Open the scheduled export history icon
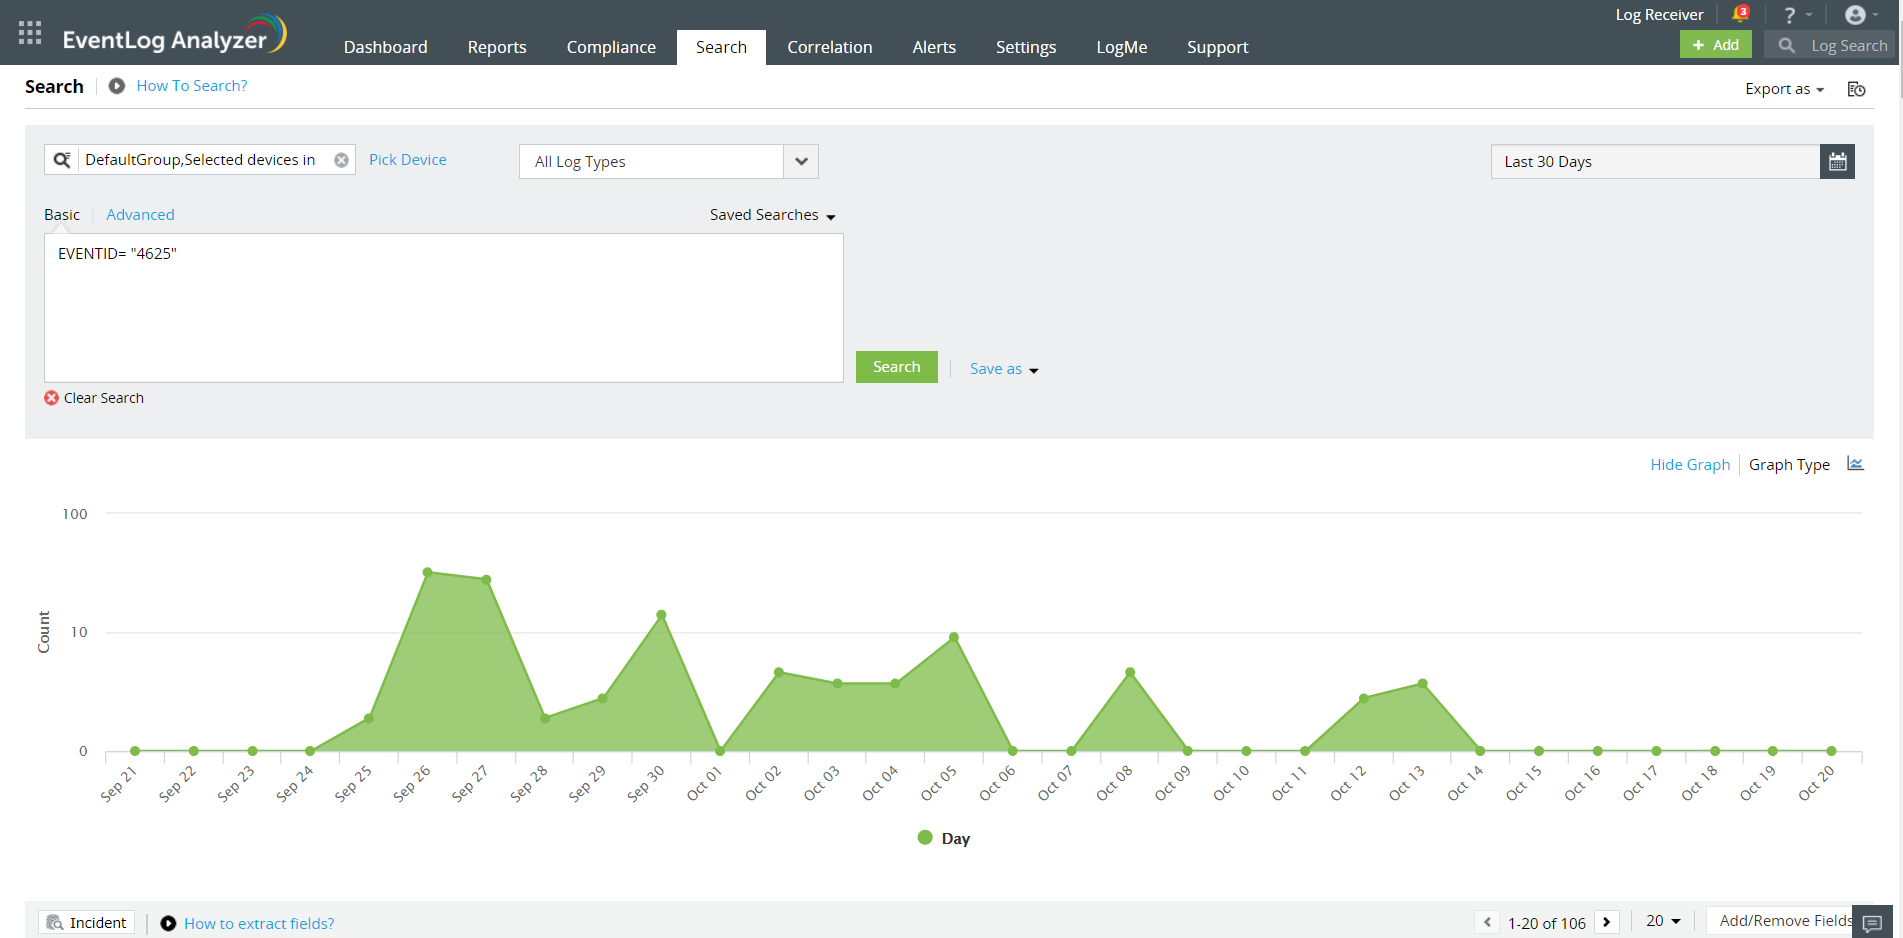This screenshot has height=938, width=1903. click(1856, 89)
